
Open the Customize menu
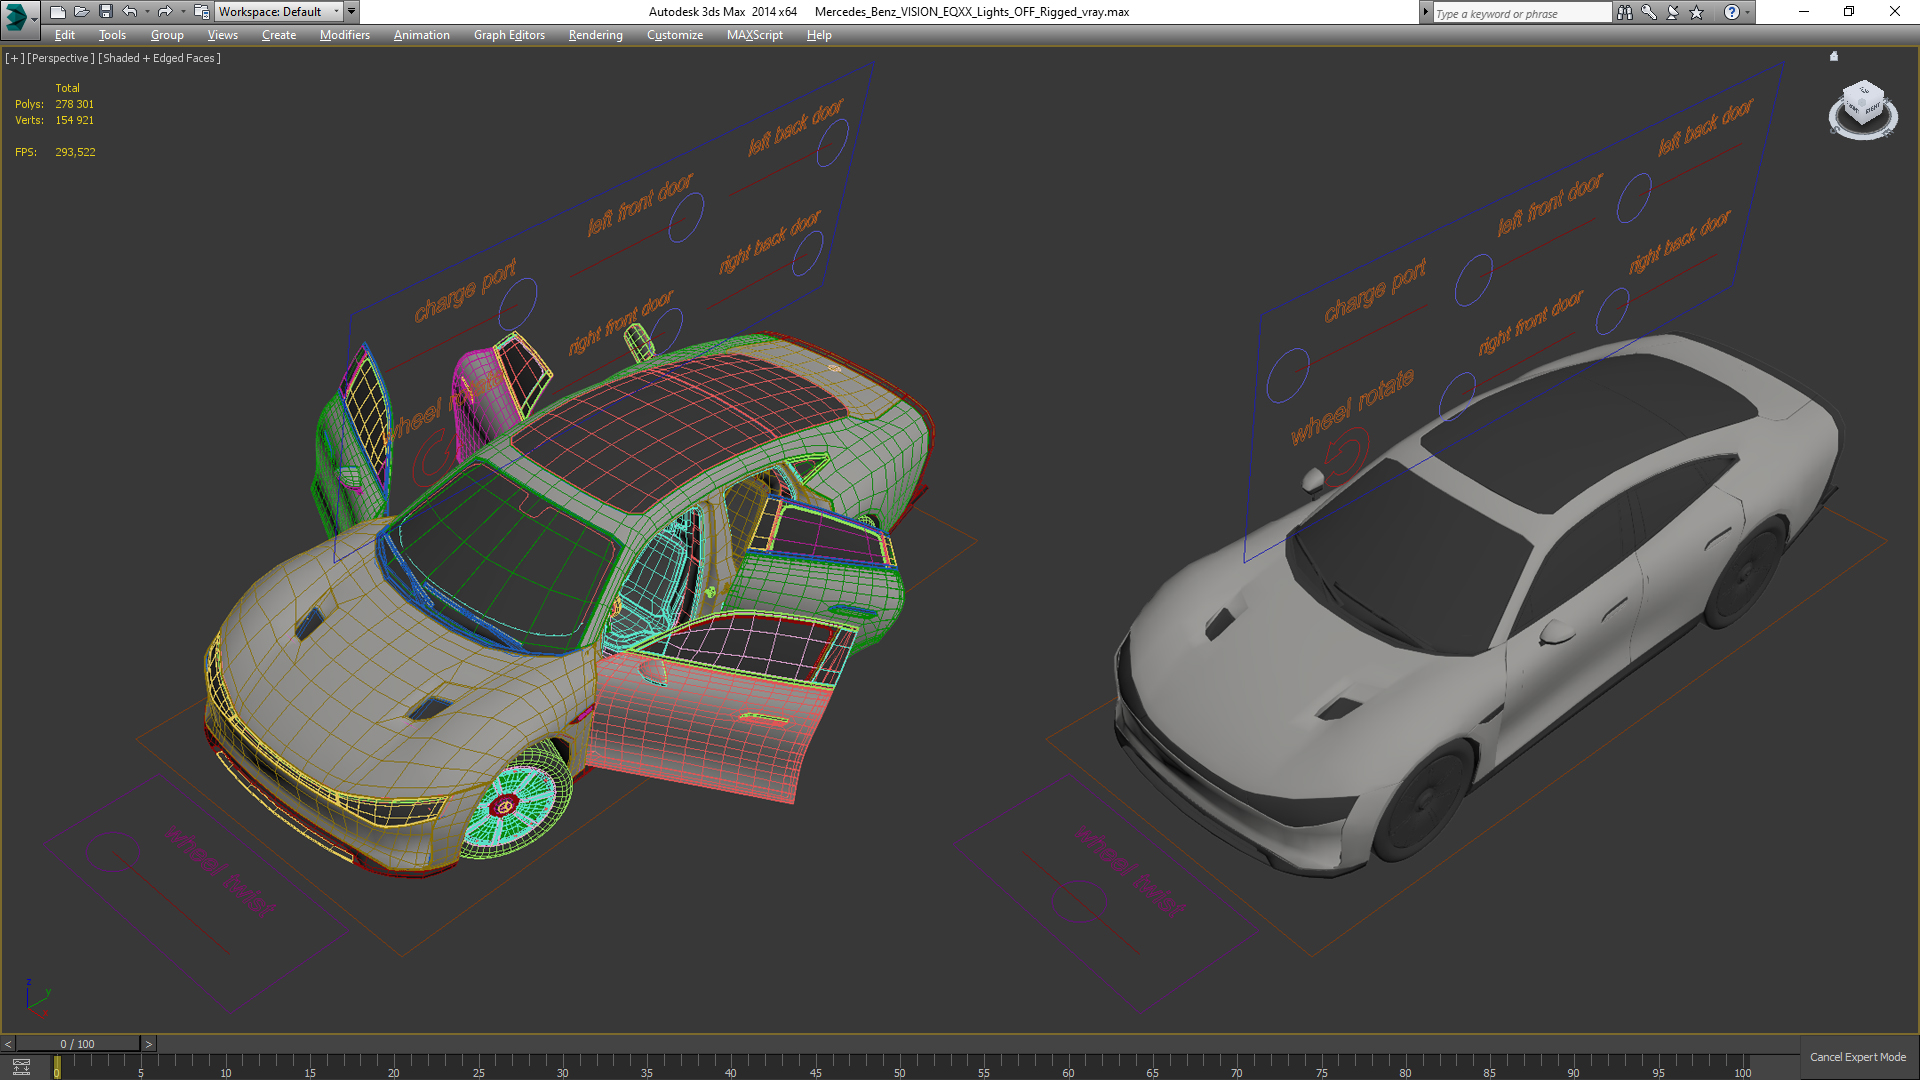(674, 35)
